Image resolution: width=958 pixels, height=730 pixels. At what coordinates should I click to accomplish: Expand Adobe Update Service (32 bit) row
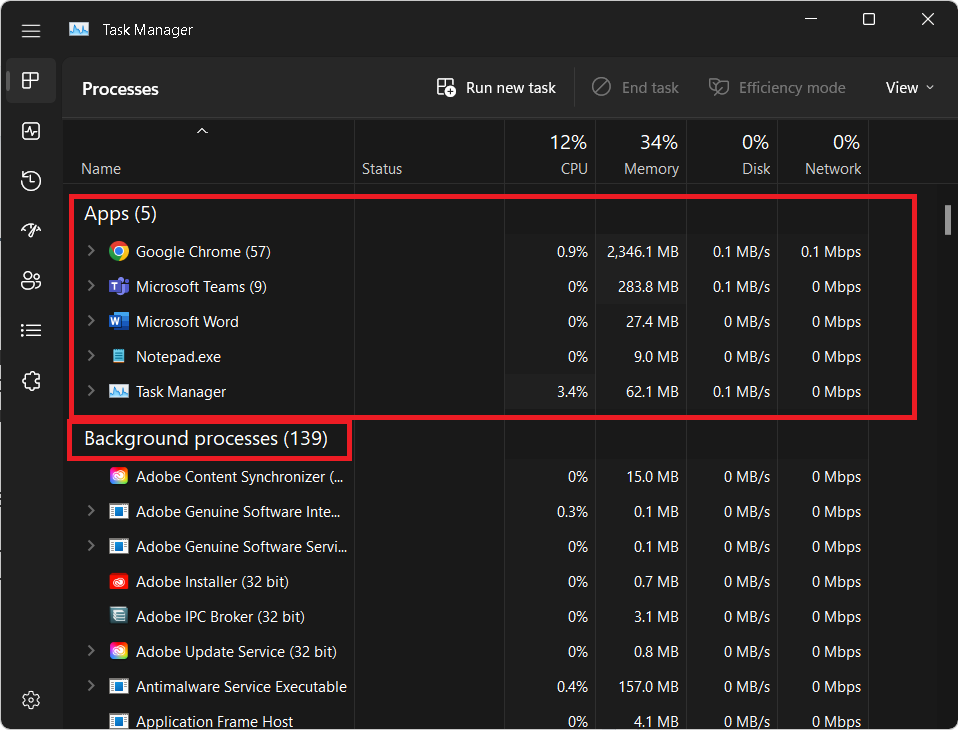tap(91, 651)
